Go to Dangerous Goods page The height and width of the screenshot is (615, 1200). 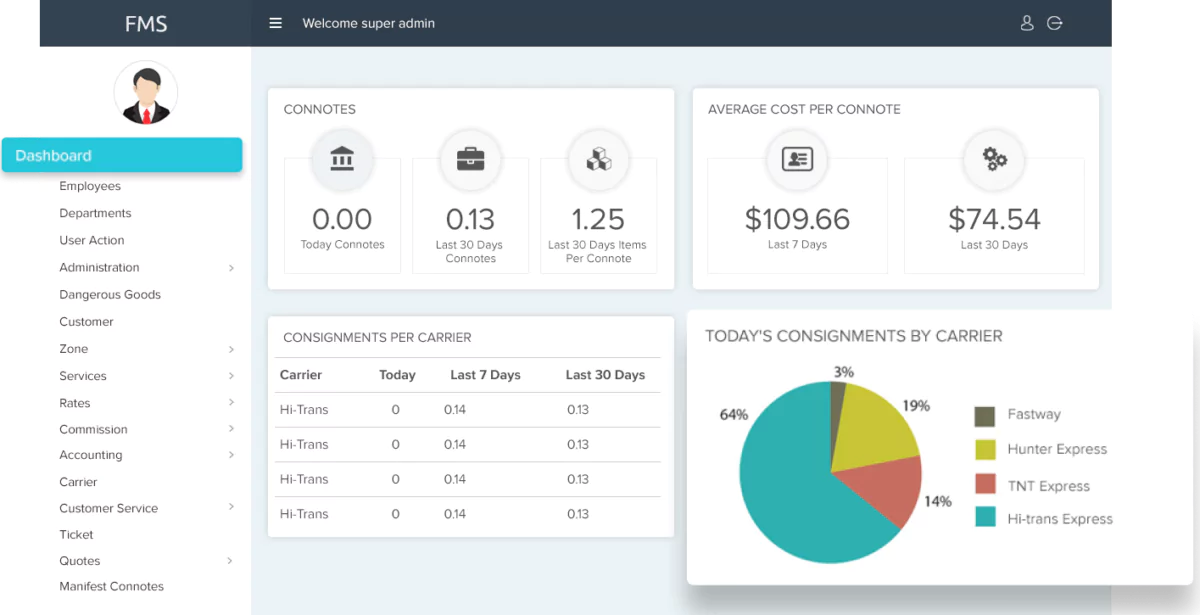[x=110, y=295]
